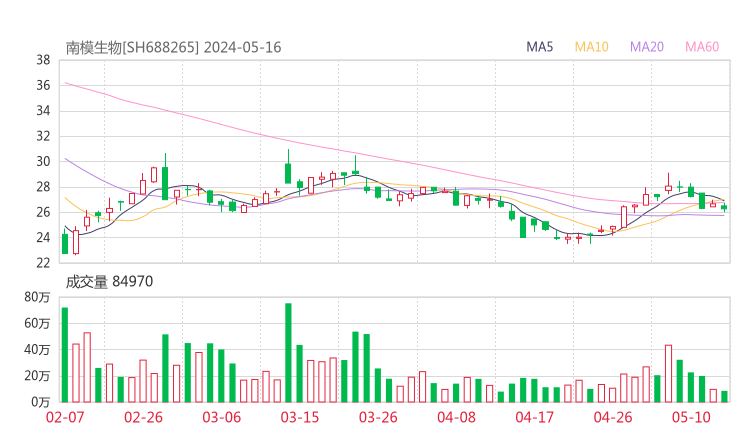Click the price axis value 24
Screen dimensions: 740x440
43,237
